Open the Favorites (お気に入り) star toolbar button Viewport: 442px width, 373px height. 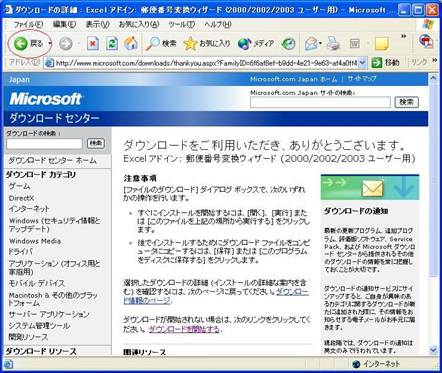pos(207,44)
